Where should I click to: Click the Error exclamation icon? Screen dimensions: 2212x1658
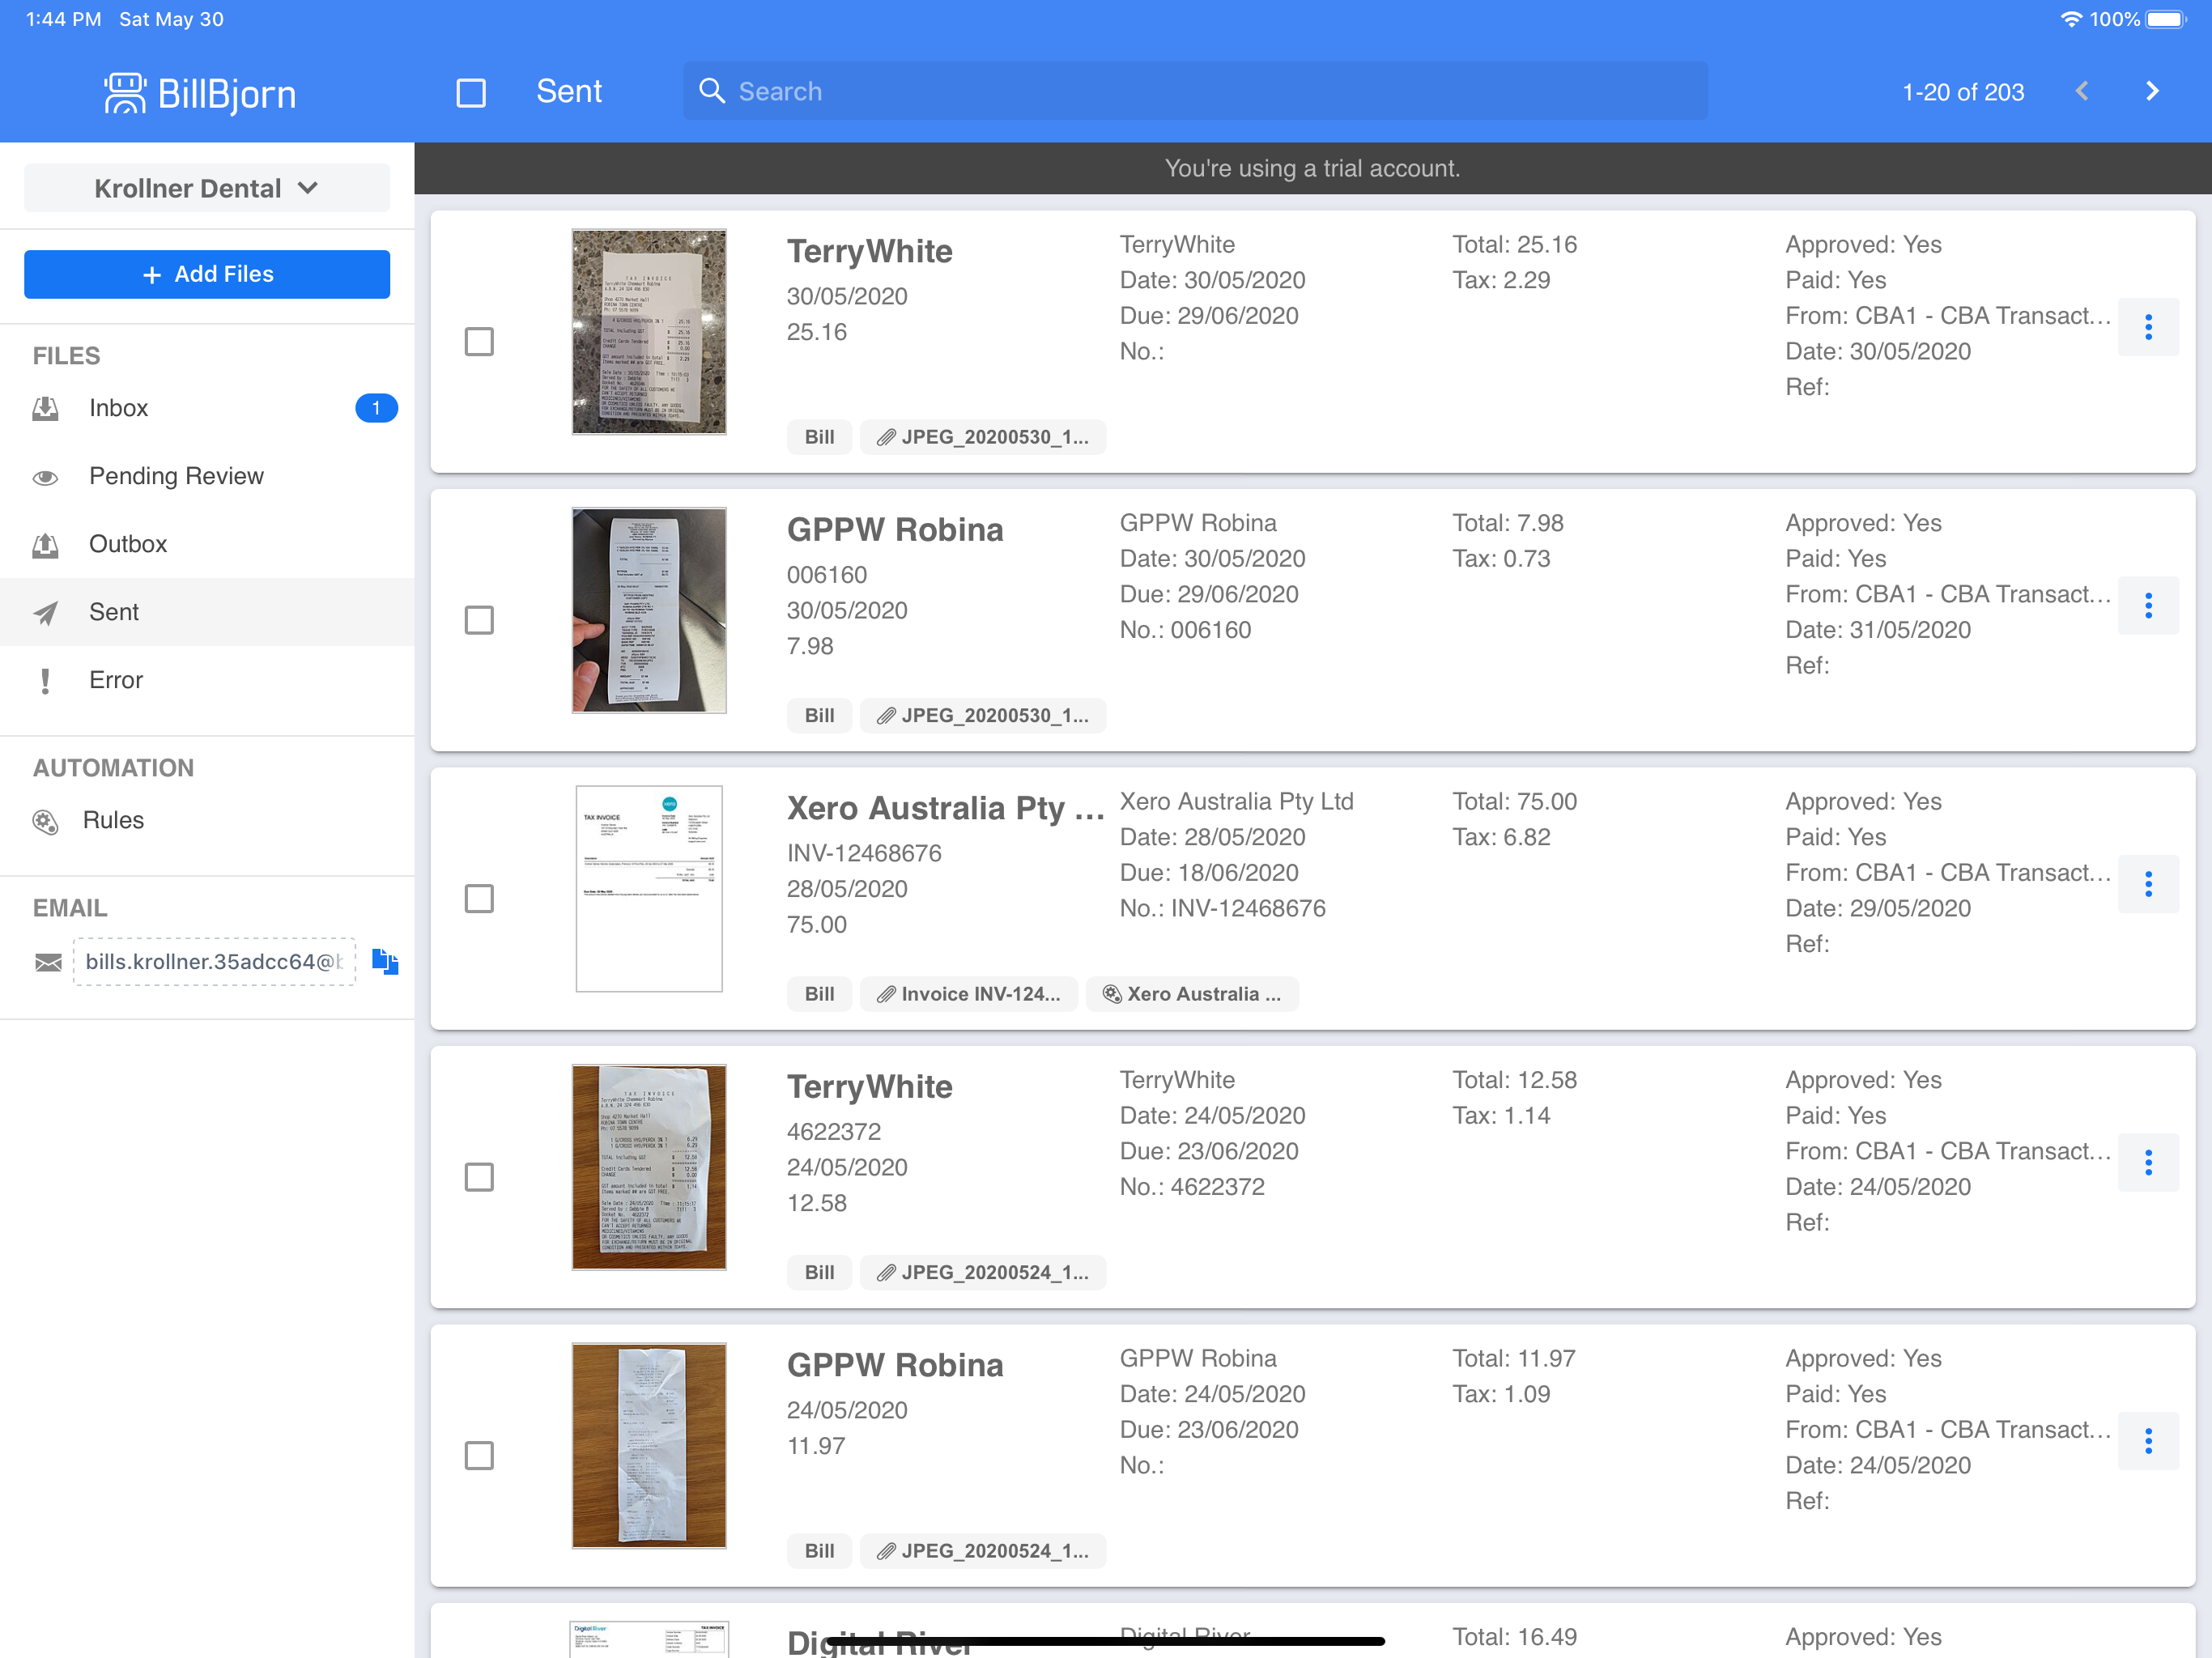(x=45, y=680)
